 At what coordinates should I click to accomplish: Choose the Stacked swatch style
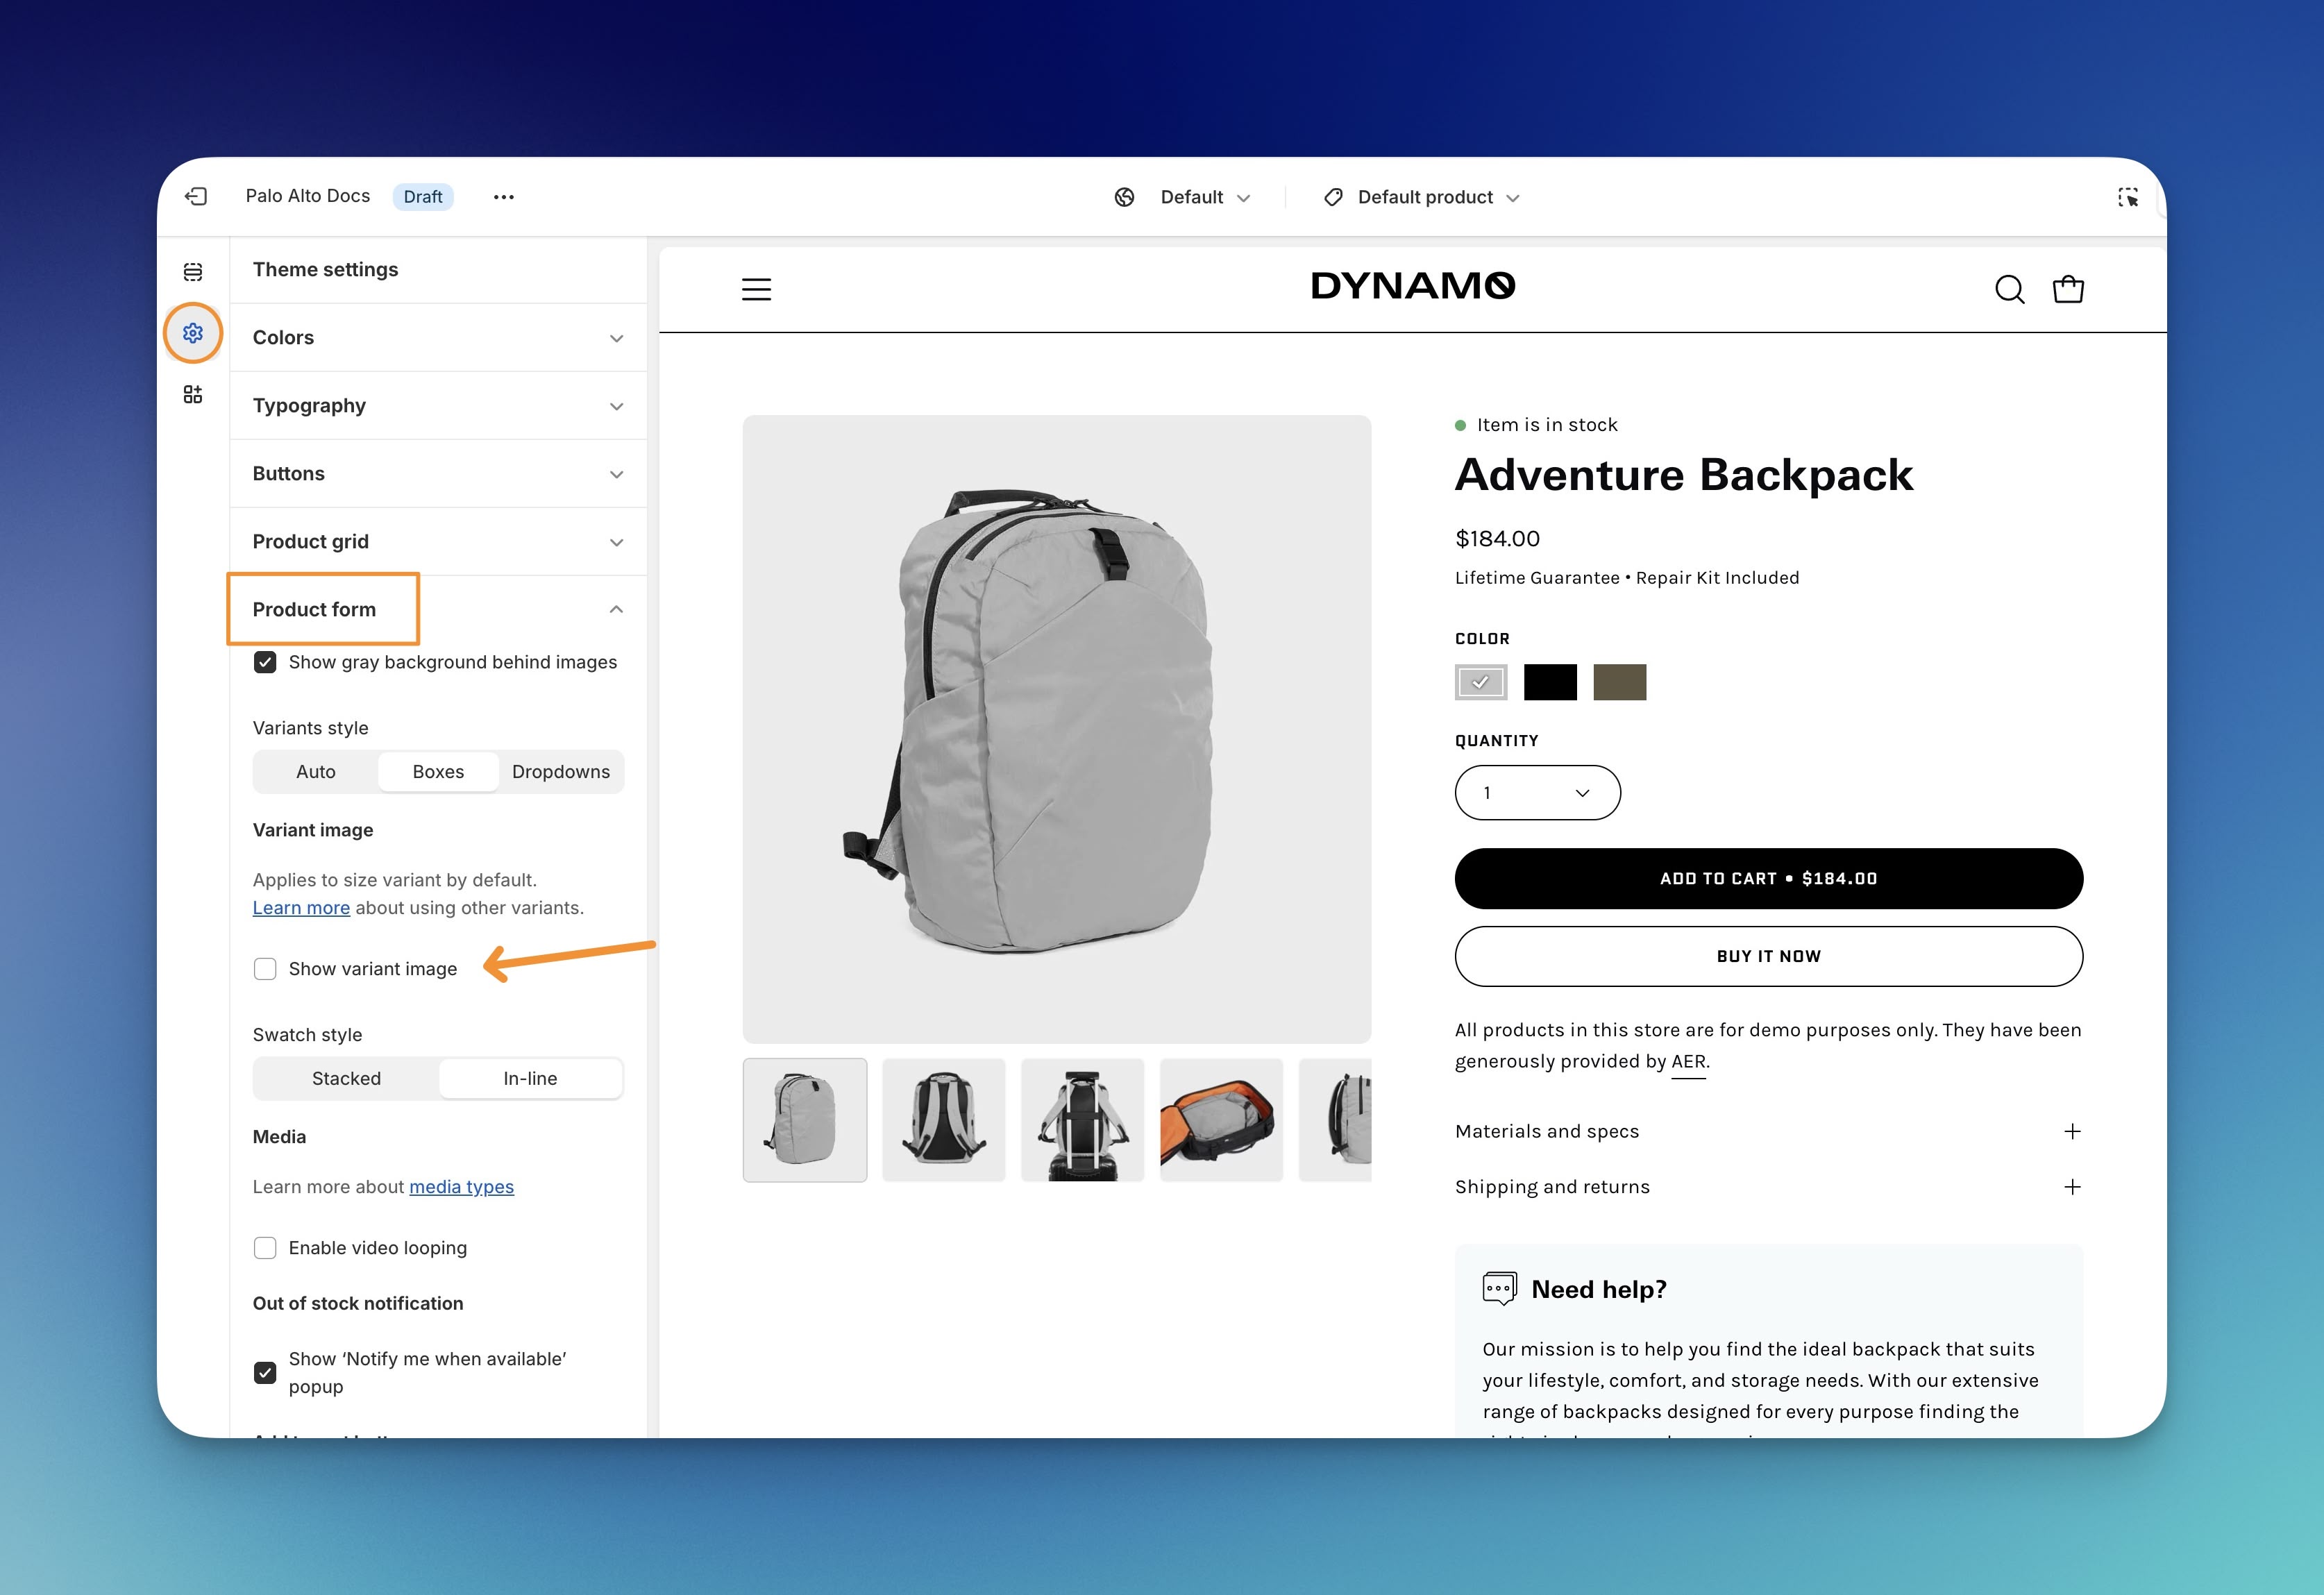[x=346, y=1078]
